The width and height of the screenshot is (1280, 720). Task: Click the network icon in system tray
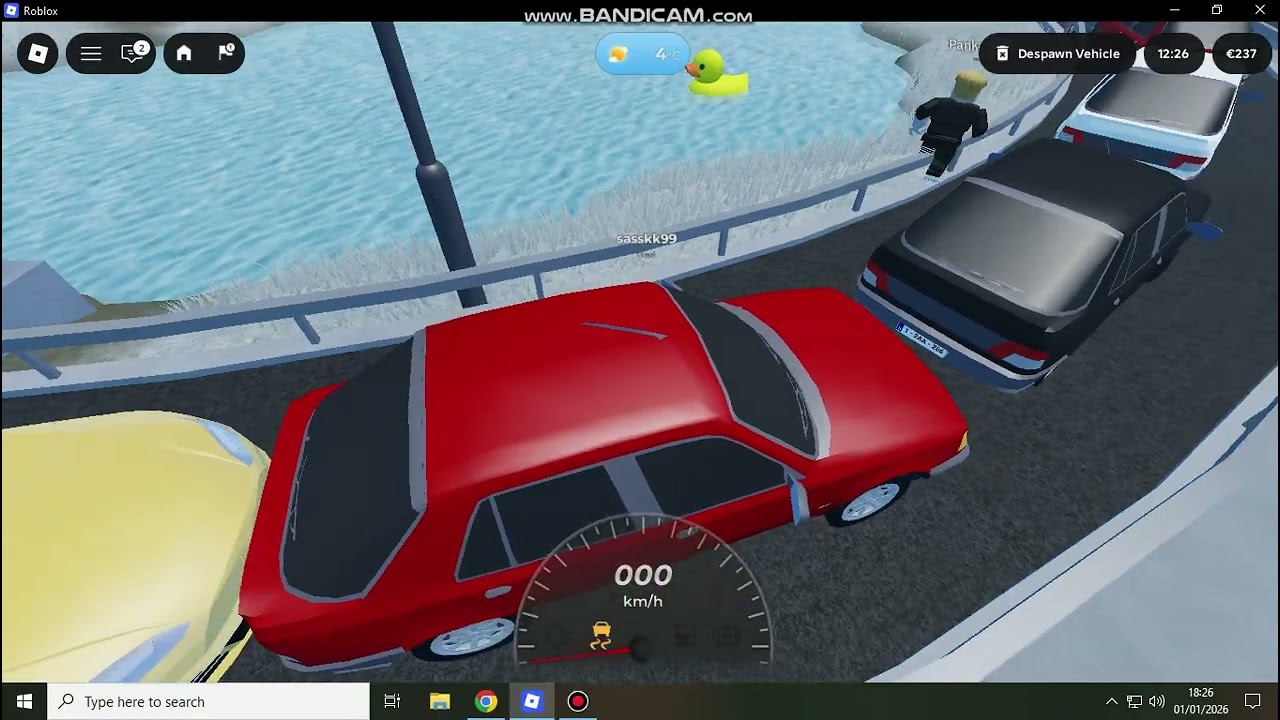click(x=1134, y=701)
